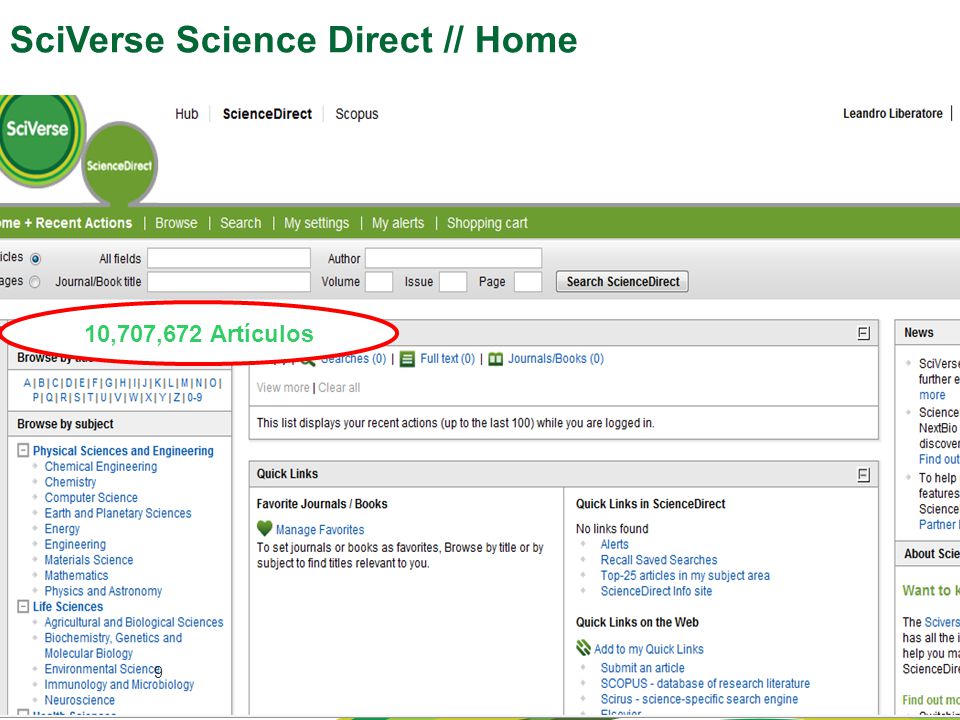Viewport: 960px width, 720px height.
Task: Open Energy subject
Action: coord(62,529)
